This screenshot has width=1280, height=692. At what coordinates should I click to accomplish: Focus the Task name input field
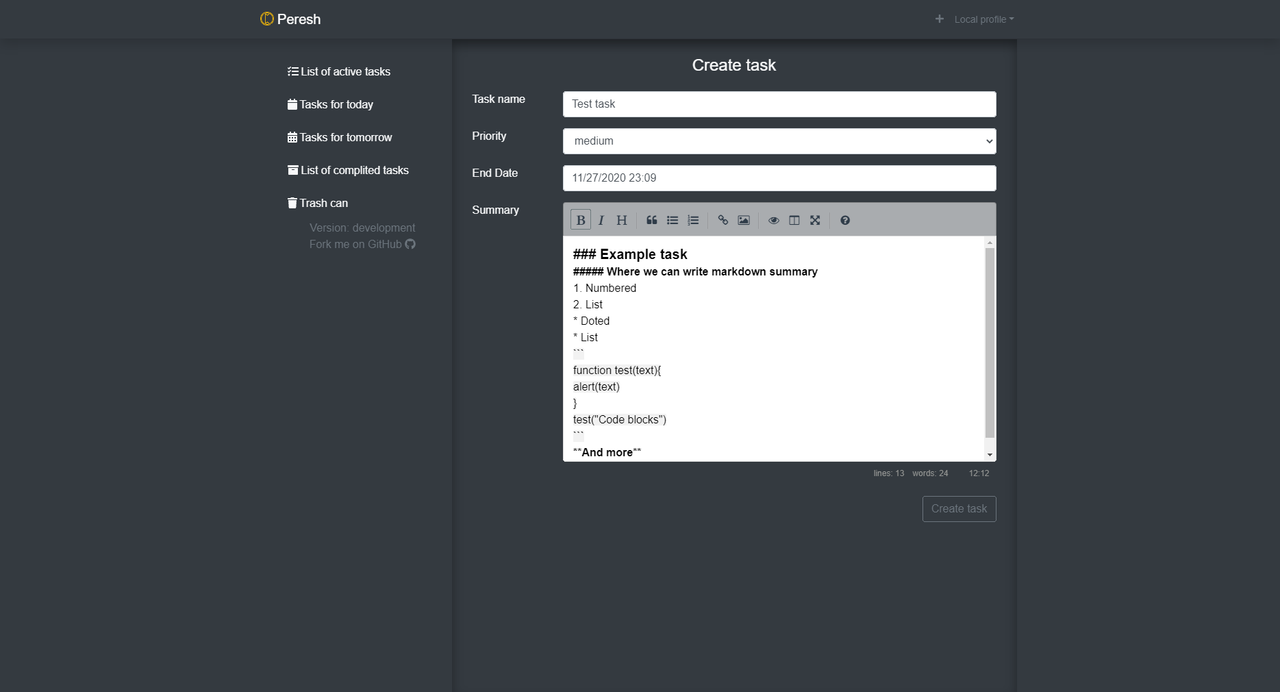[x=779, y=104]
